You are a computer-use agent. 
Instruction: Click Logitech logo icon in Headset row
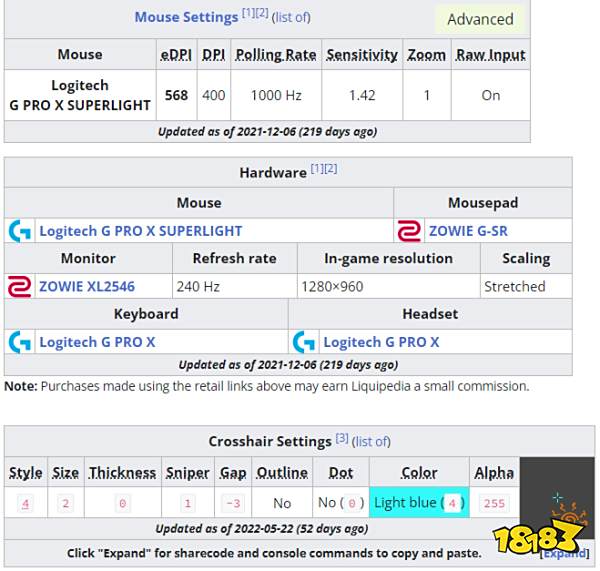pos(304,342)
